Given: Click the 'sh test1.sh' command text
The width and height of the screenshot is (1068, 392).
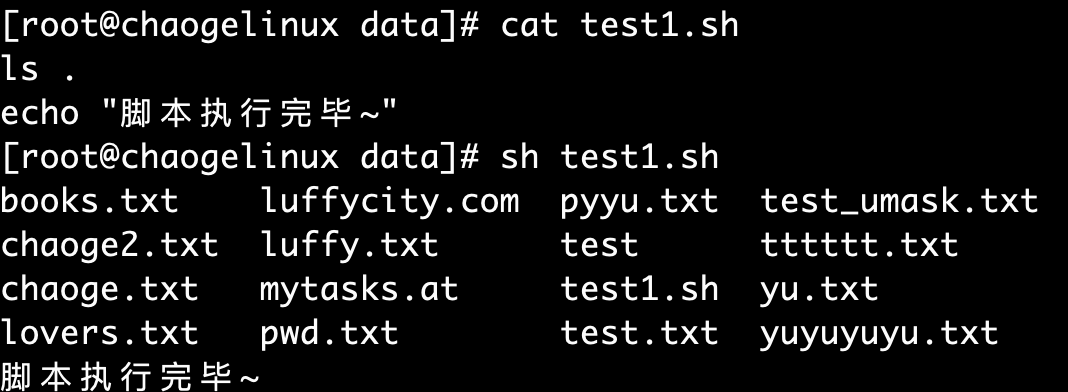Looking at the screenshot, I should [610, 157].
